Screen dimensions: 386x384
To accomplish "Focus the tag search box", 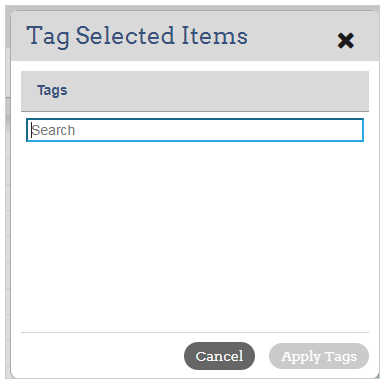I will click(x=195, y=130).
